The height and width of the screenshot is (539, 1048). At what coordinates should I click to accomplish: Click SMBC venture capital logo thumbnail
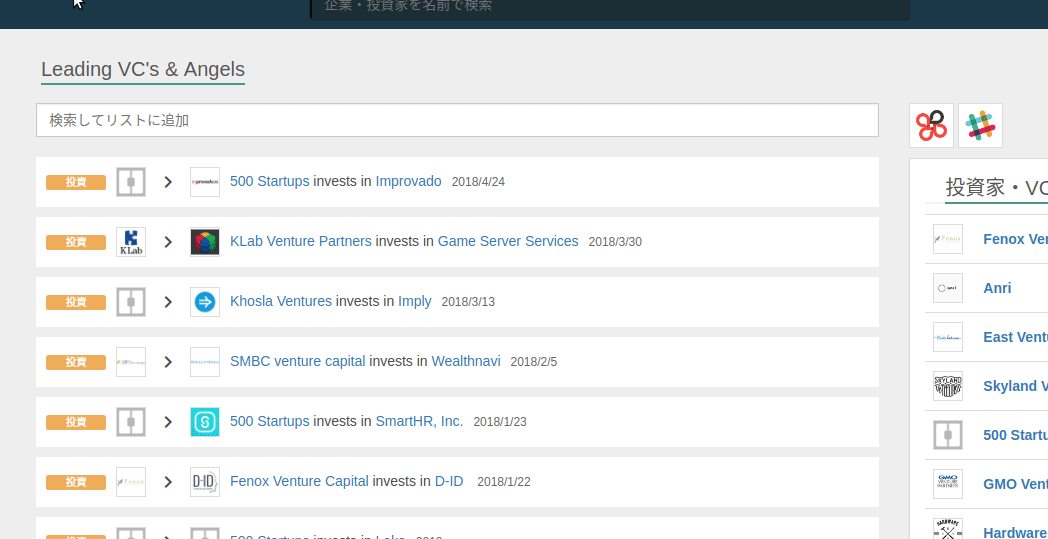coord(131,362)
